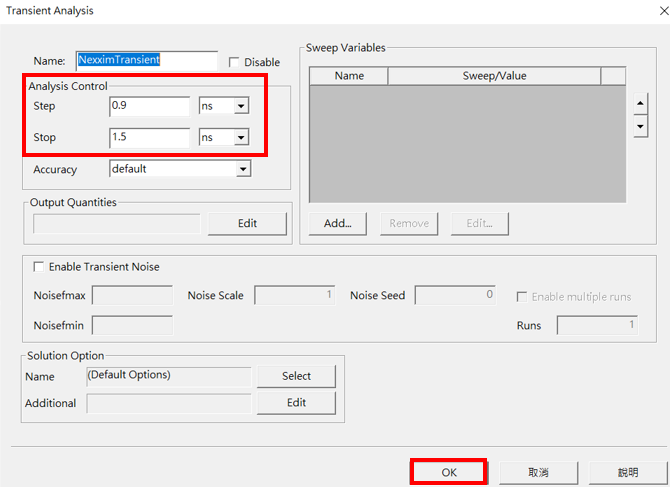
Task: Click the greyed-out Remove button
Action: click(x=409, y=223)
